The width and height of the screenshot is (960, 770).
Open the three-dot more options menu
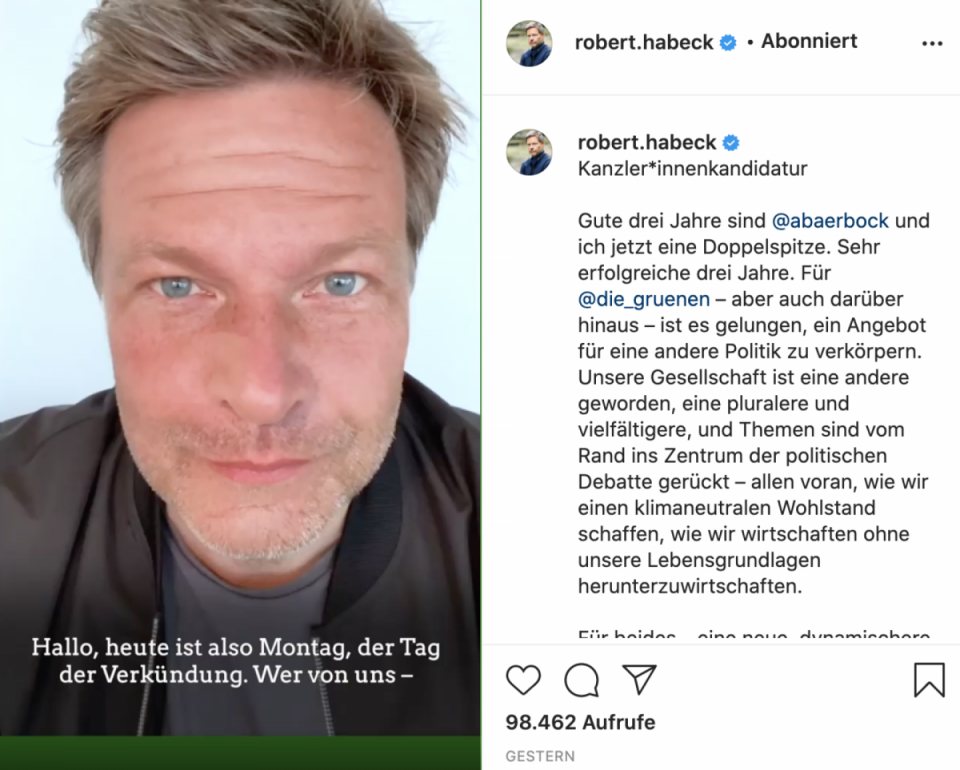point(932,43)
